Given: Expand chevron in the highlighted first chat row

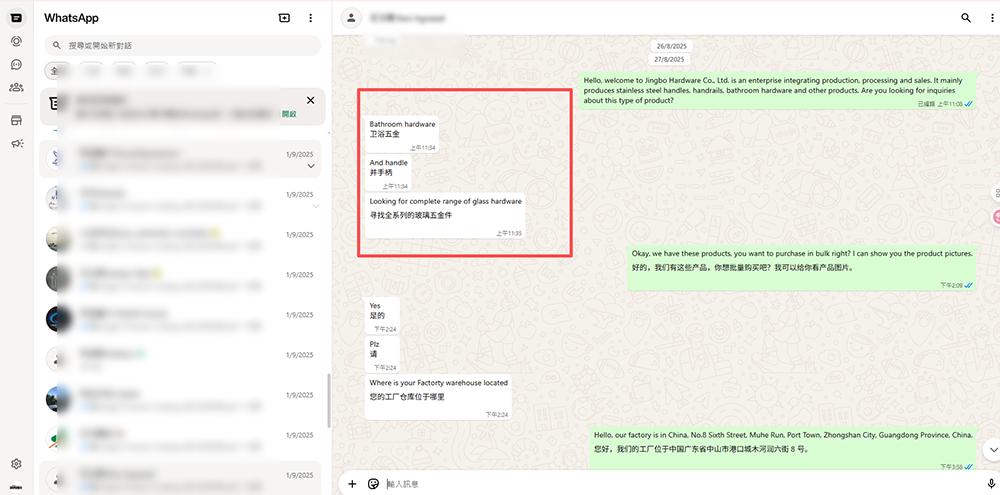Looking at the screenshot, I should (x=311, y=166).
